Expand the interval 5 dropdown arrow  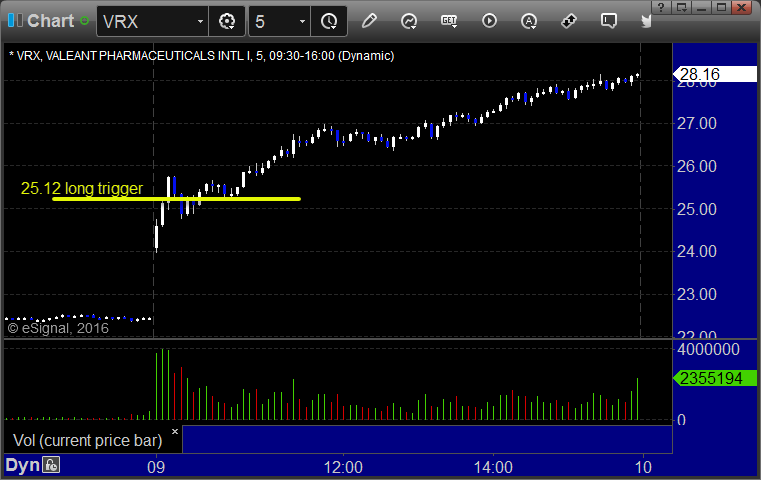click(302, 21)
